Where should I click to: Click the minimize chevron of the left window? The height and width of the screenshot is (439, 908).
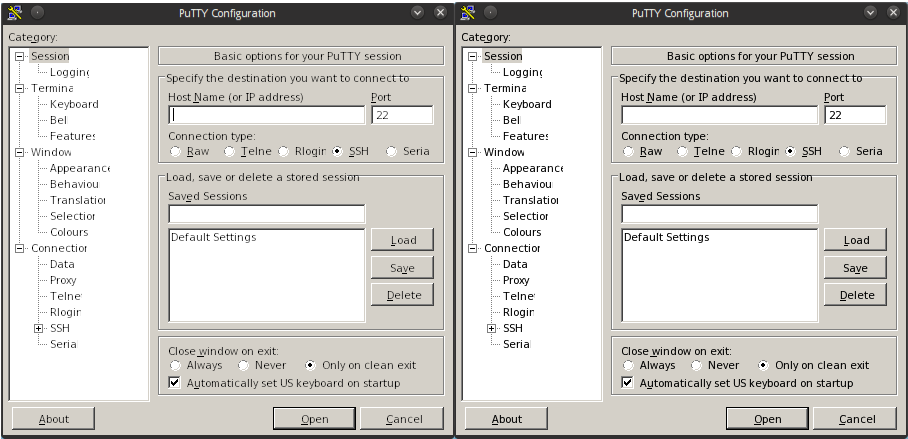point(417,12)
